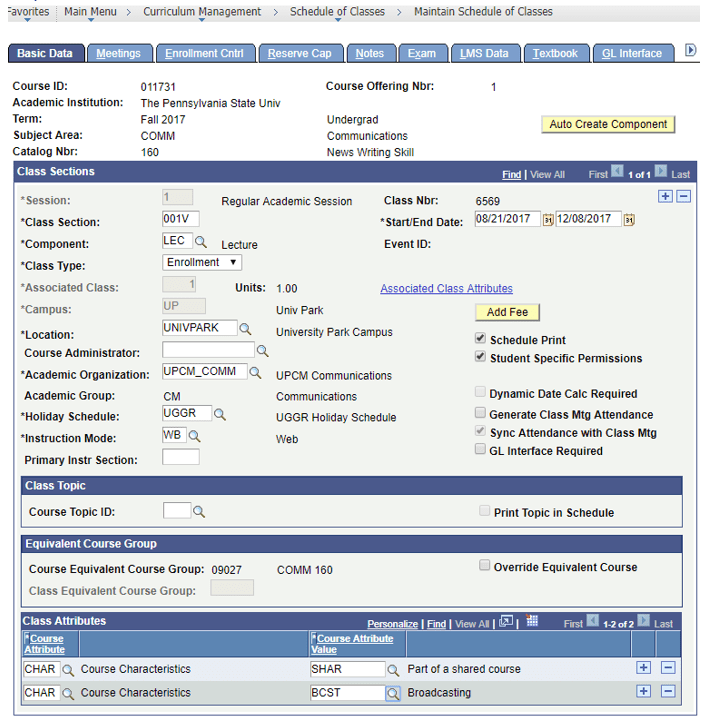The width and height of the screenshot is (708, 722).
Task: Open the end date calendar picker
Action: (x=629, y=220)
